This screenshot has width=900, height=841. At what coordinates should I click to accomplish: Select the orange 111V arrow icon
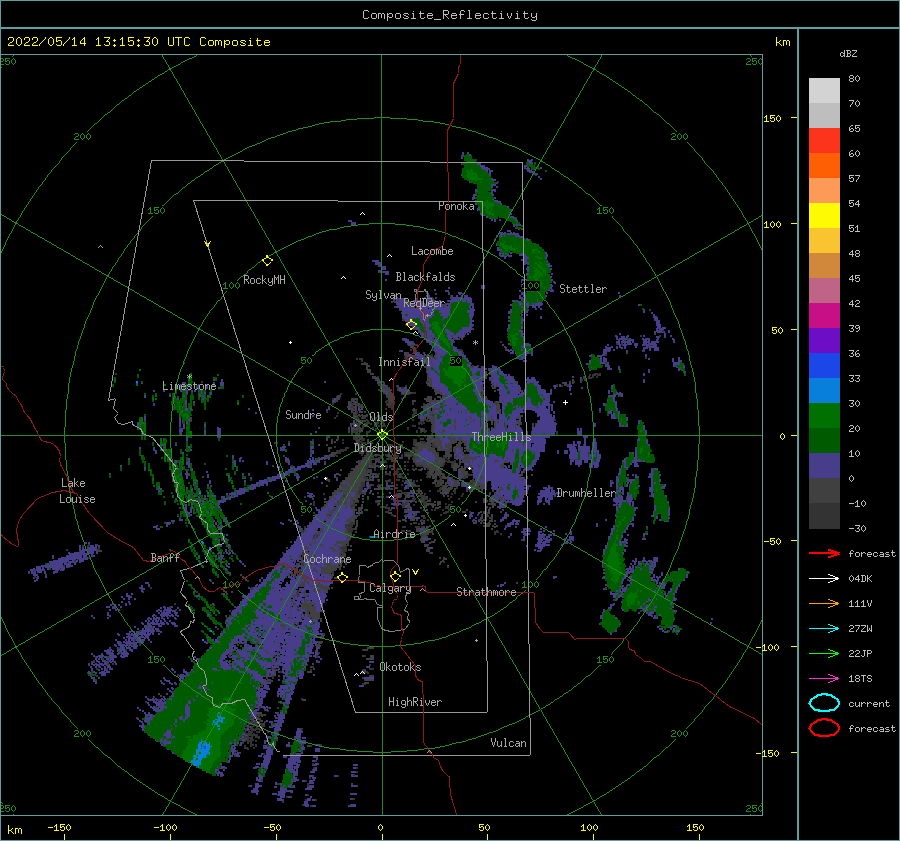tap(824, 603)
